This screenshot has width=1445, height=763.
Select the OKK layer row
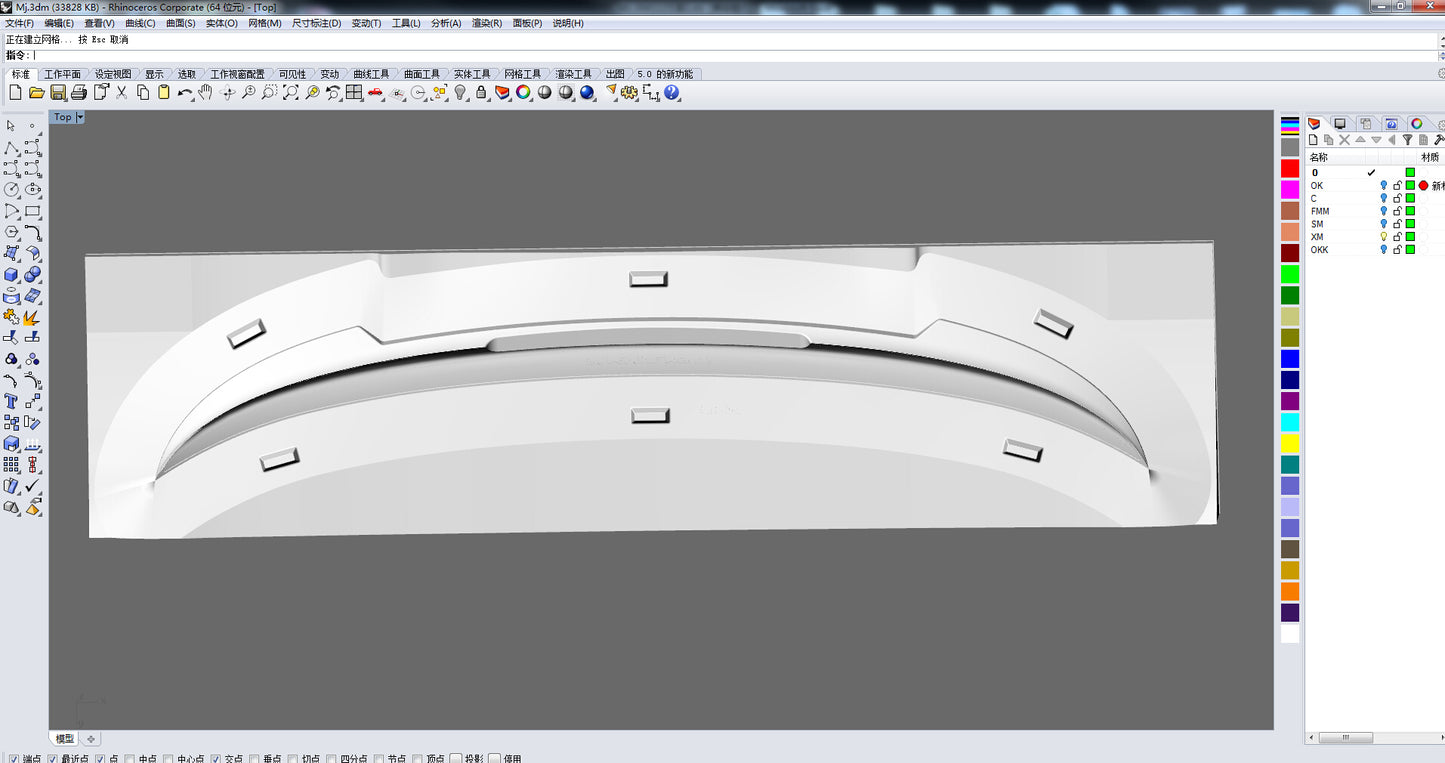pos(1375,250)
